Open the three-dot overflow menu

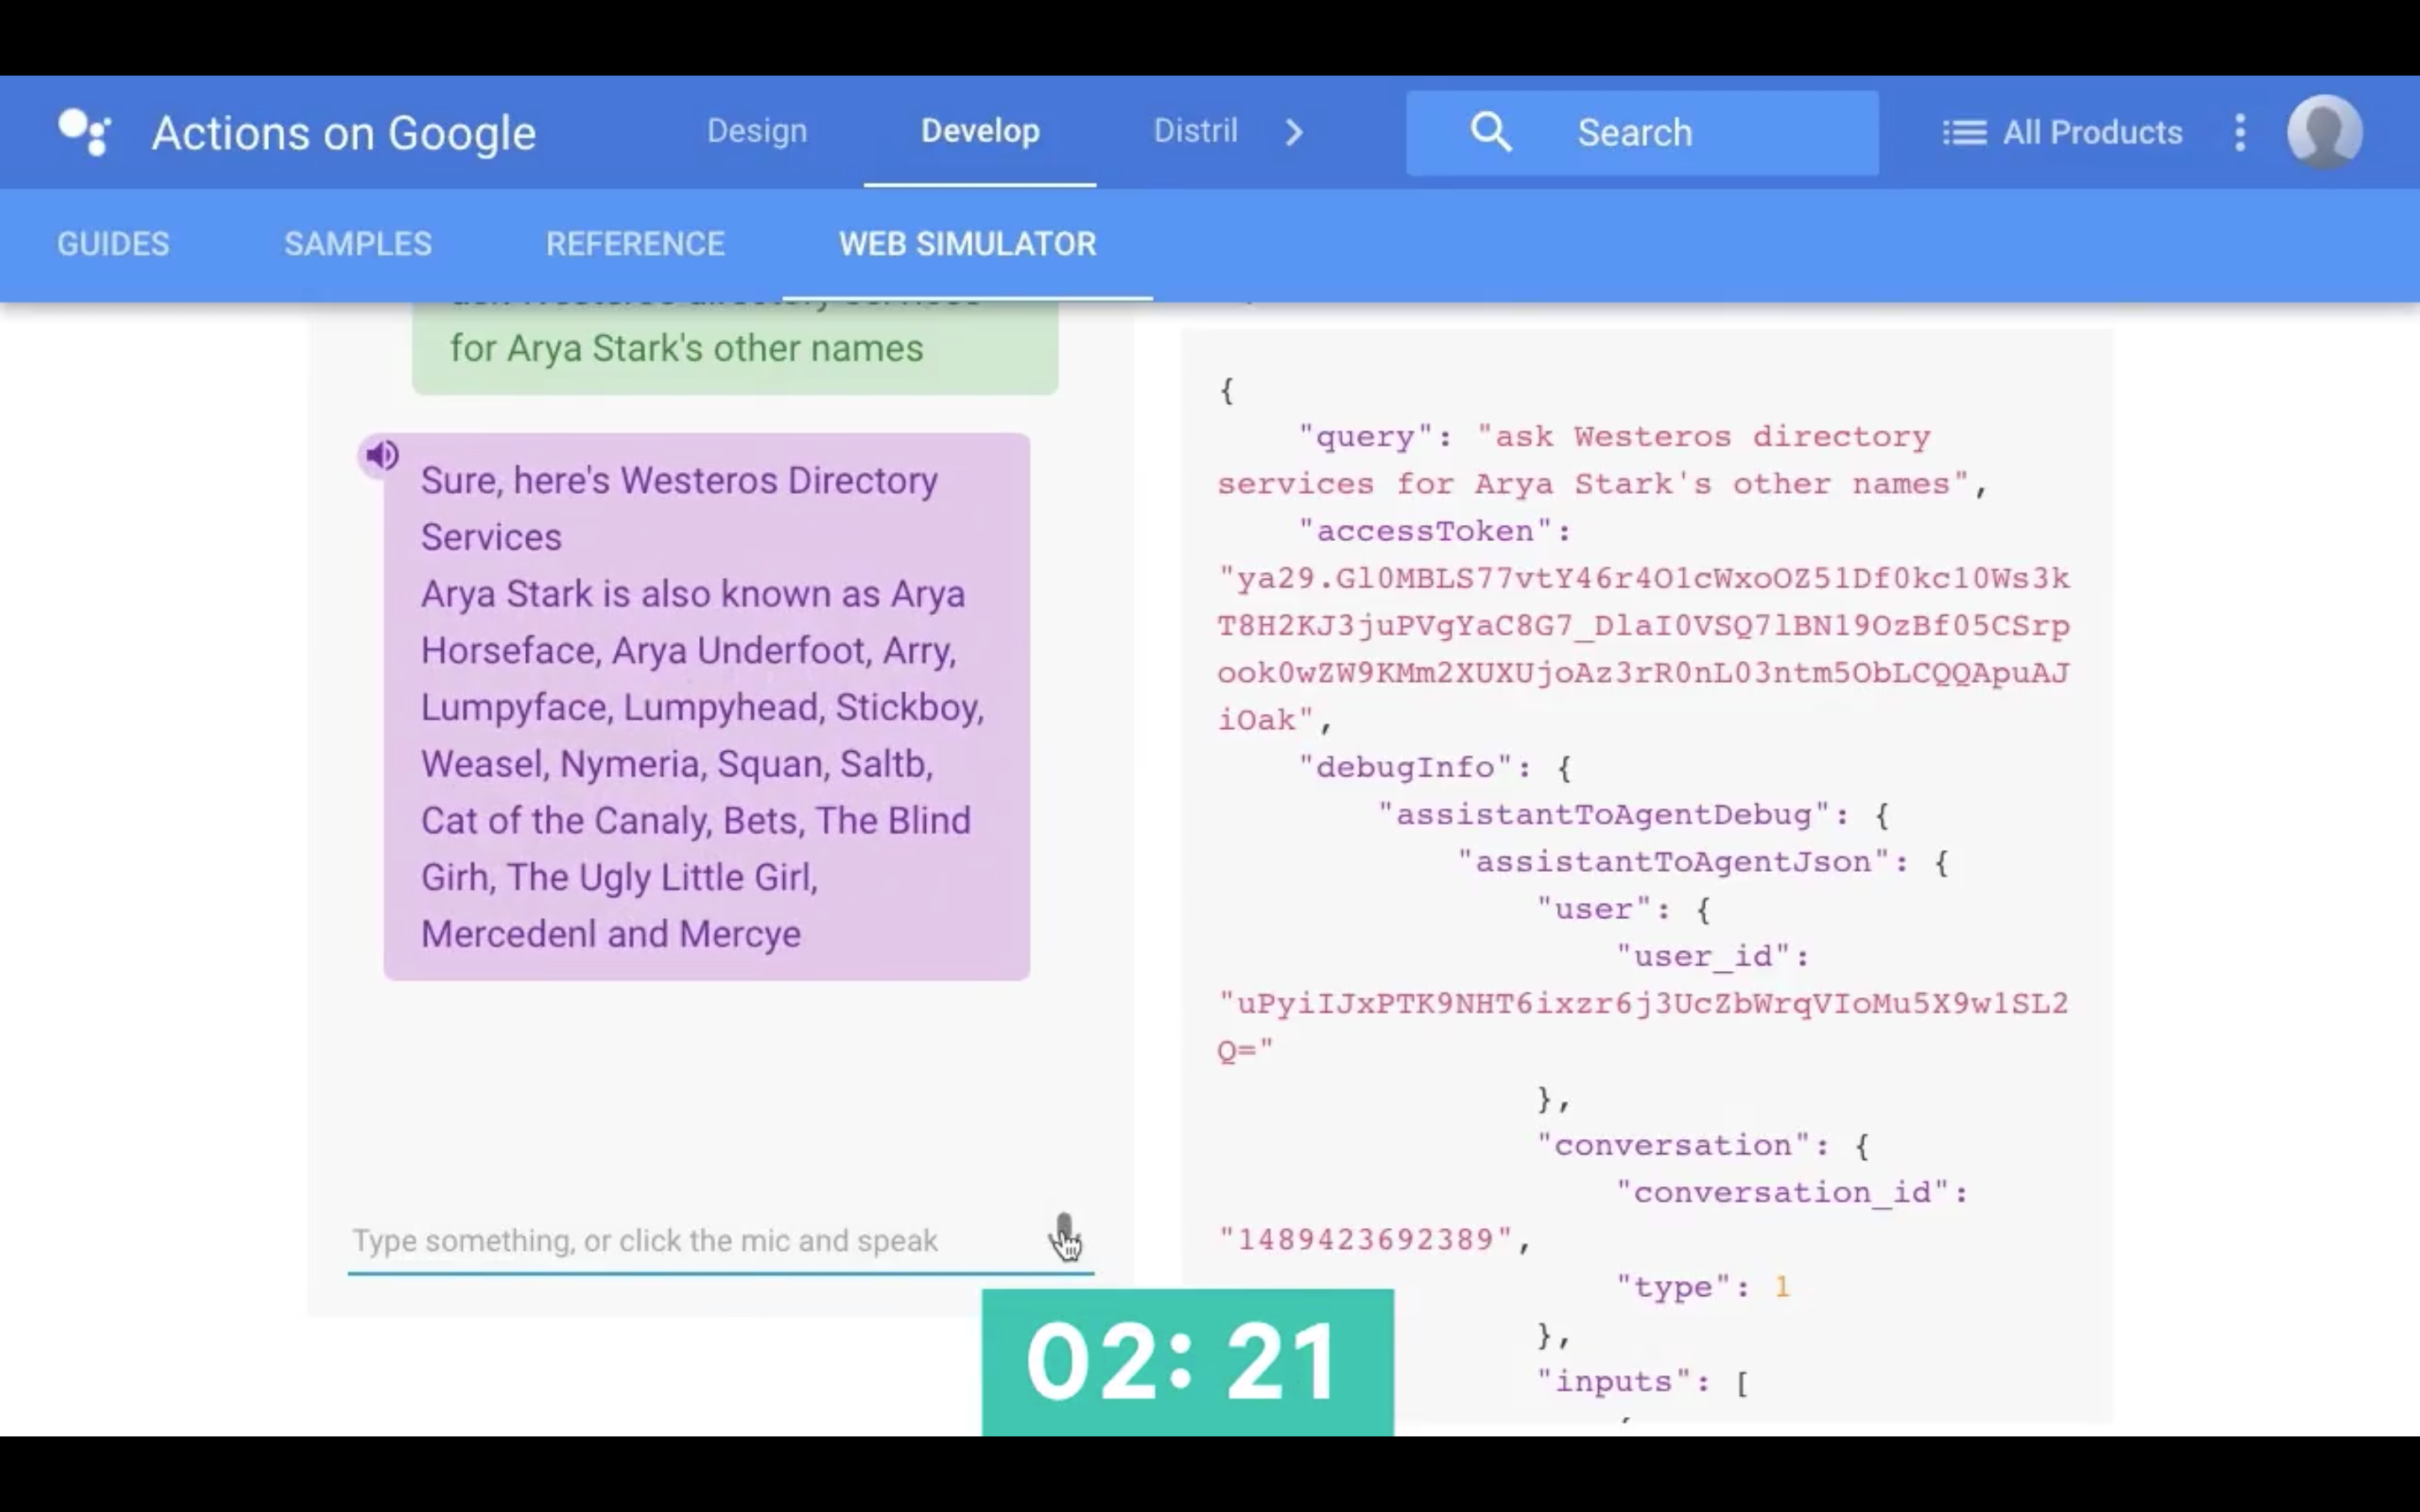pos(2240,132)
